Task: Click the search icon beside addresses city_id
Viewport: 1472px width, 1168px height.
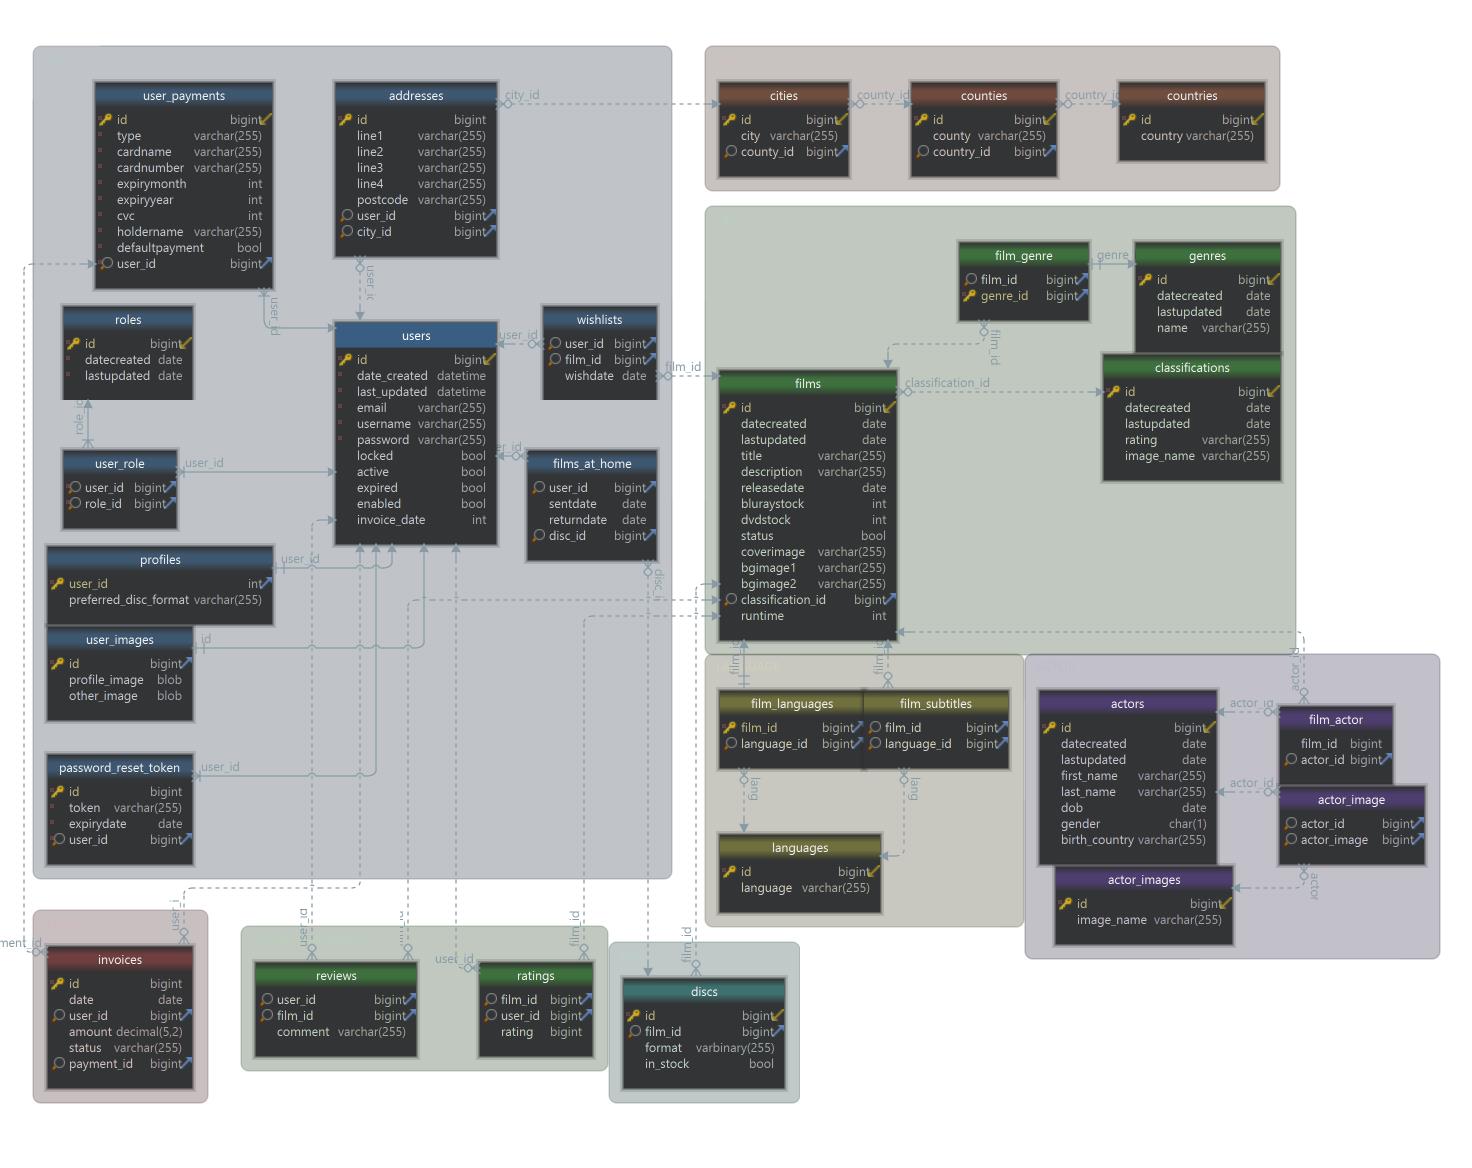Action: (x=346, y=232)
